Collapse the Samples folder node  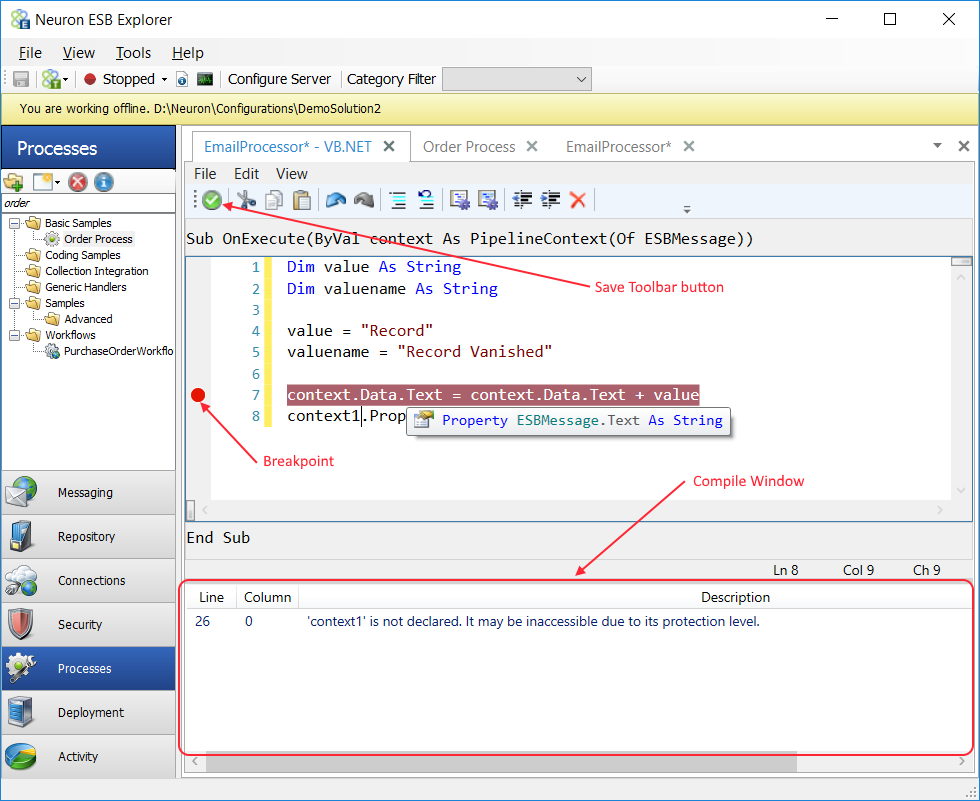(x=14, y=303)
